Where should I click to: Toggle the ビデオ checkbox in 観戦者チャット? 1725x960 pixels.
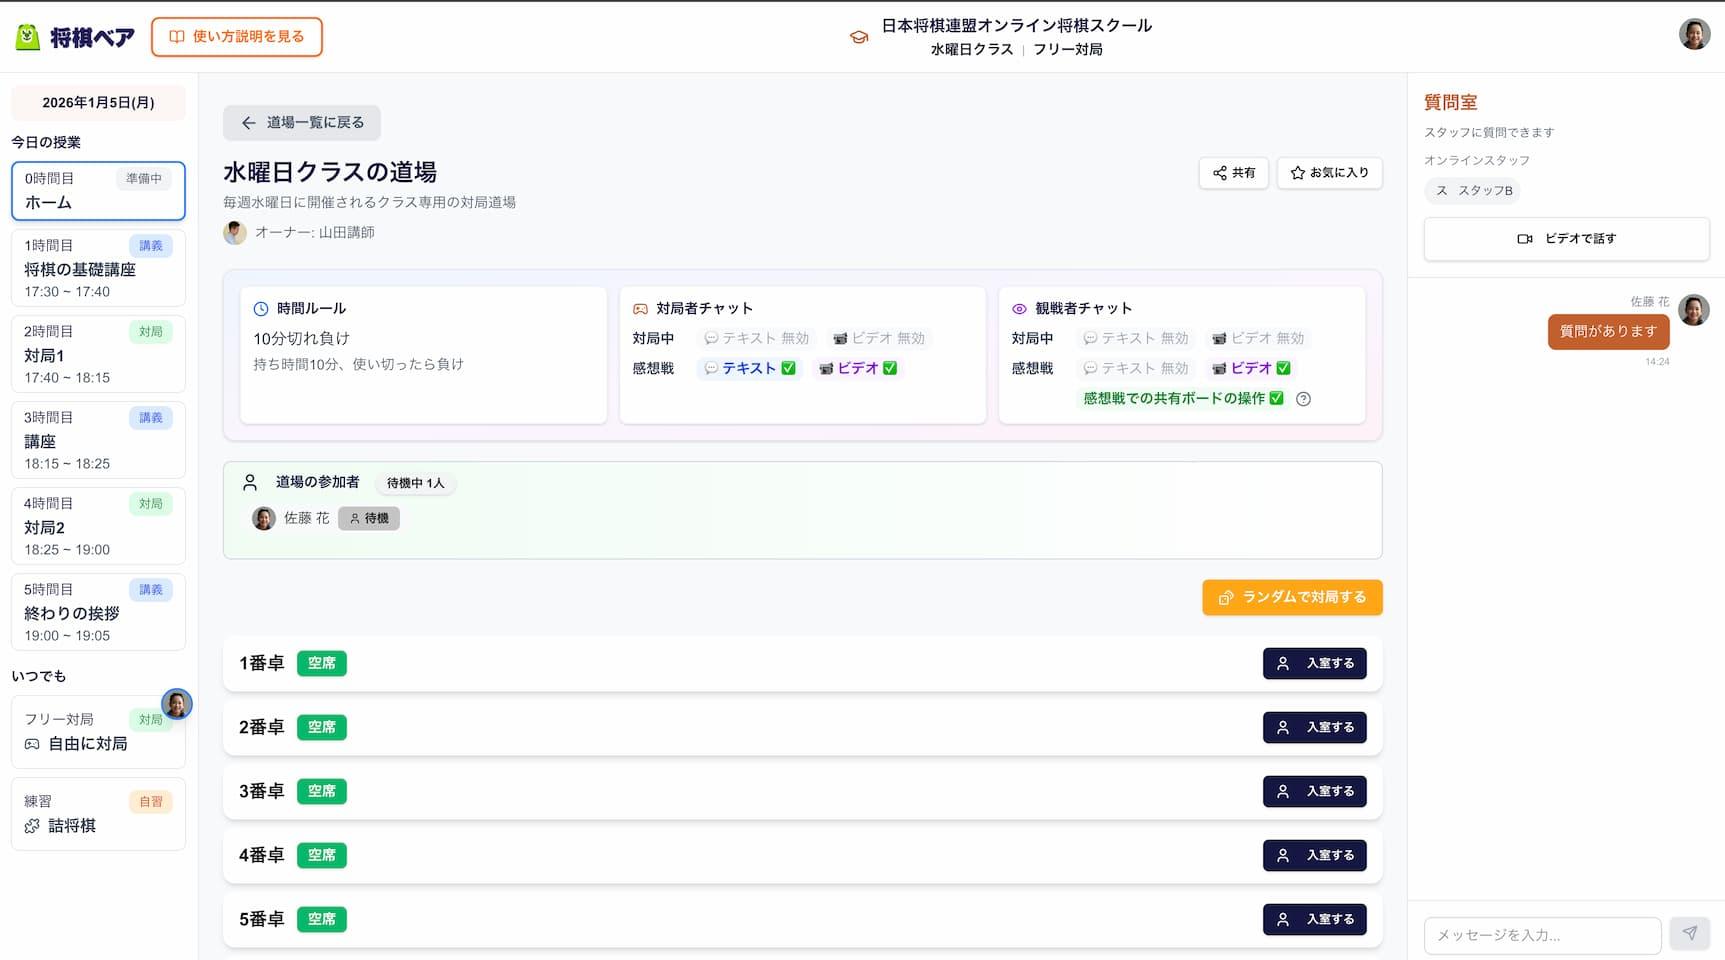click(1283, 368)
